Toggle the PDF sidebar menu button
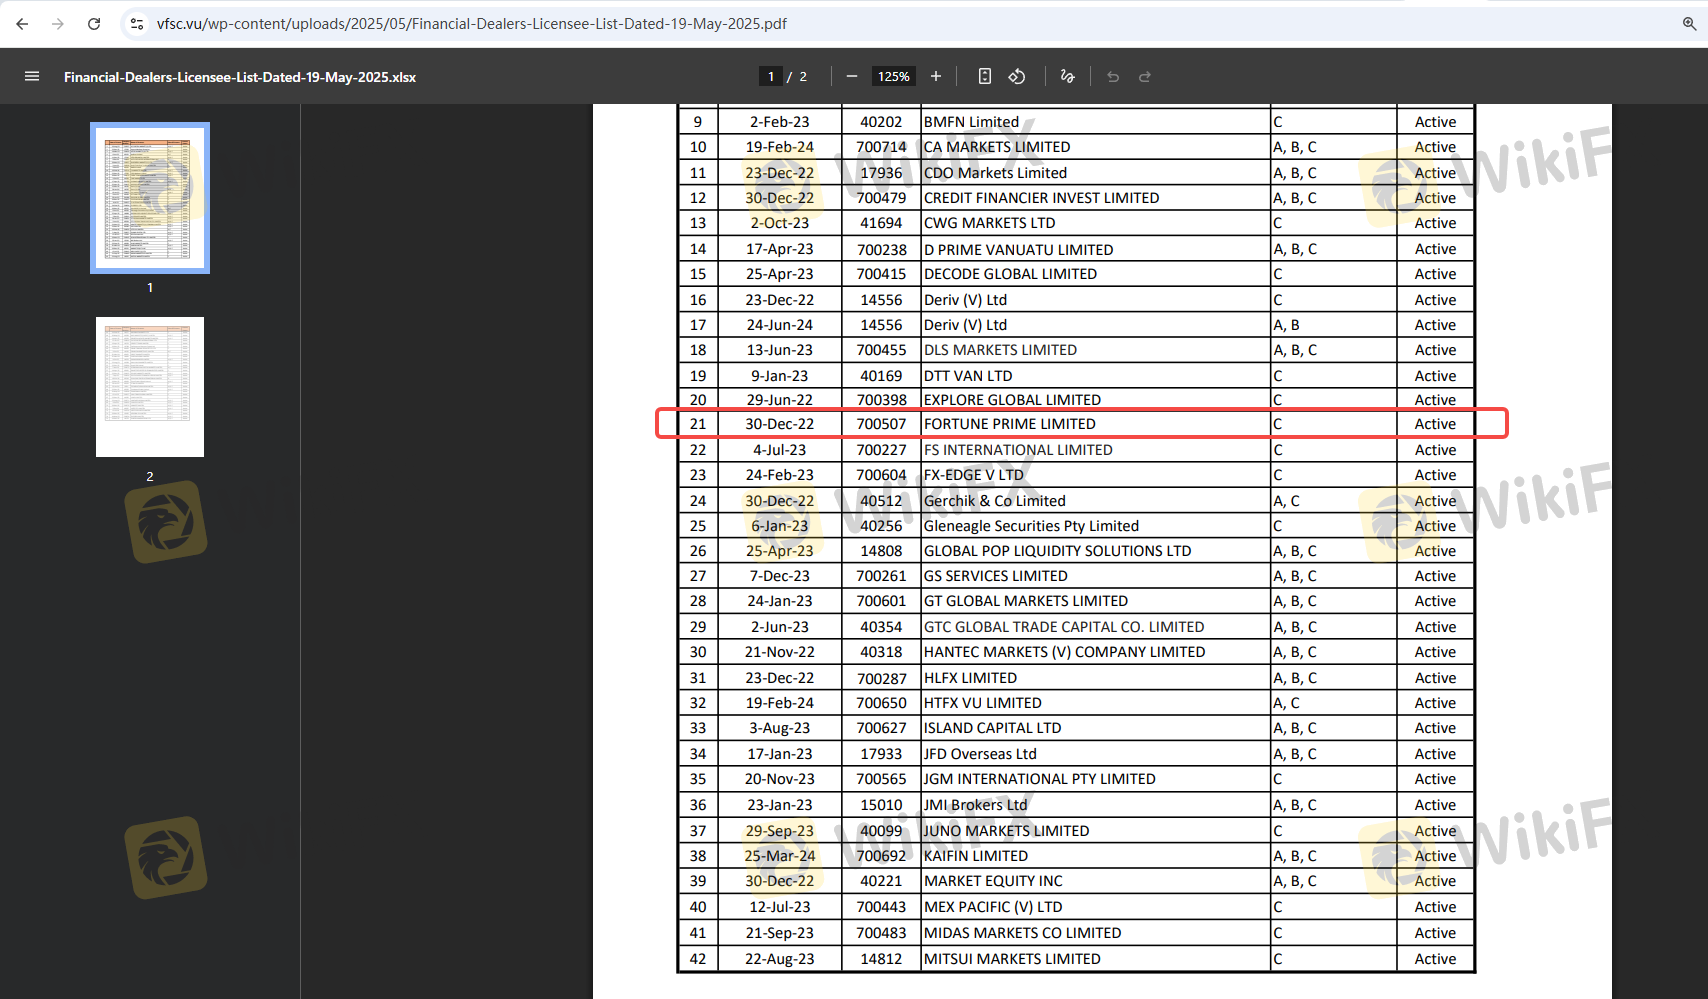The height and width of the screenshot is (999, 1708). tap(32, 77)
